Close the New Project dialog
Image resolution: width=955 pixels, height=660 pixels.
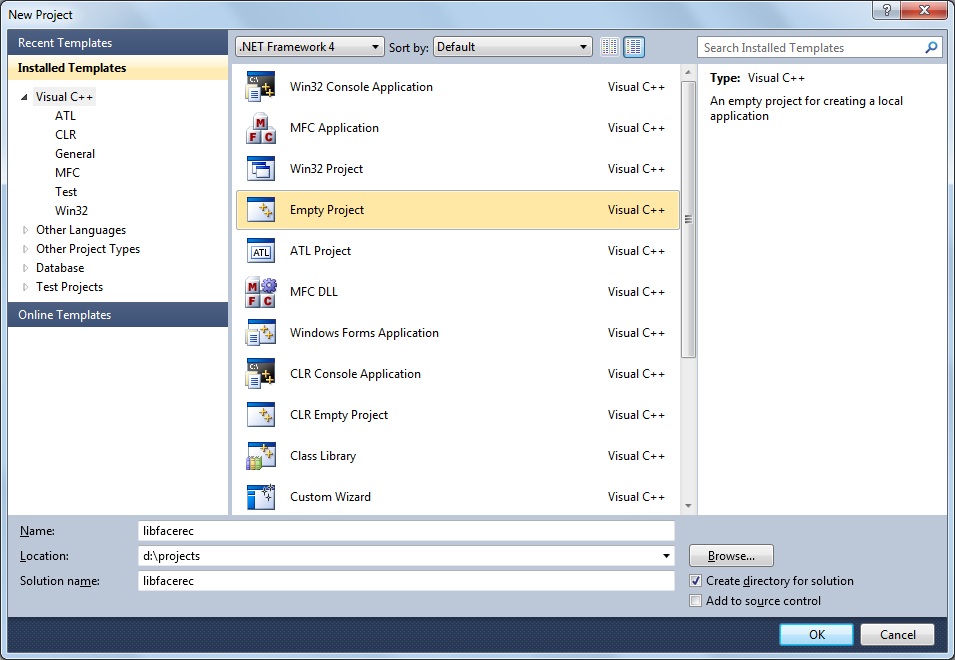(x=924, y=10)
